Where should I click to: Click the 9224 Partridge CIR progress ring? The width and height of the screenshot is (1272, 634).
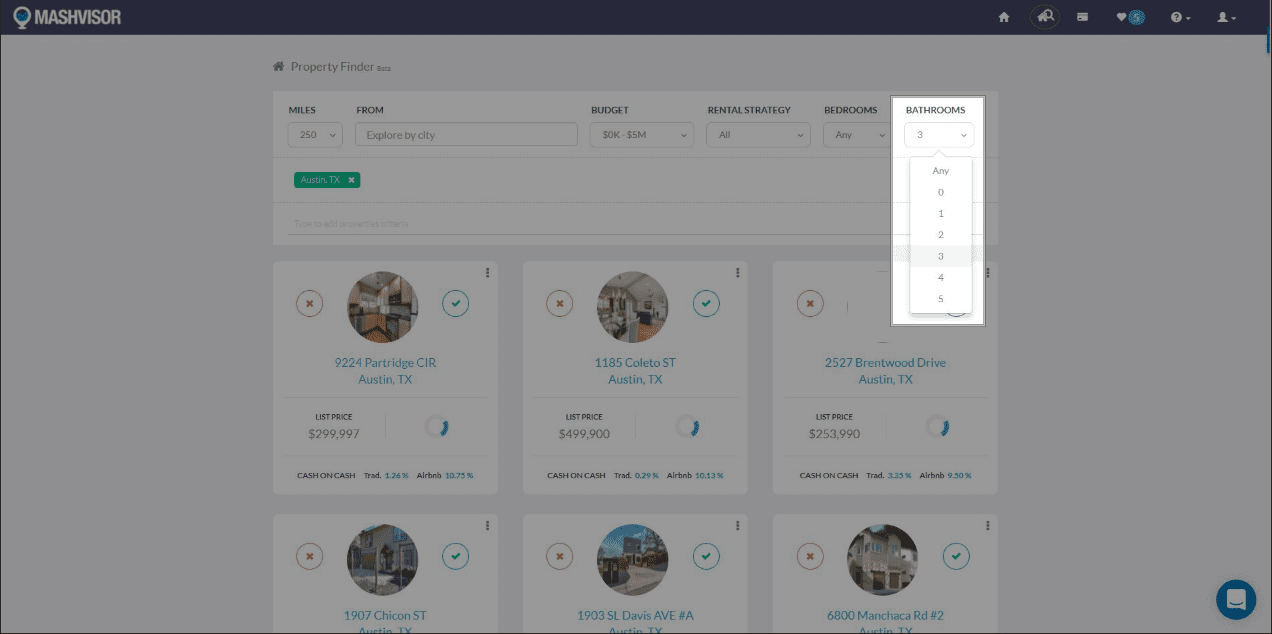tap(438, 425)
